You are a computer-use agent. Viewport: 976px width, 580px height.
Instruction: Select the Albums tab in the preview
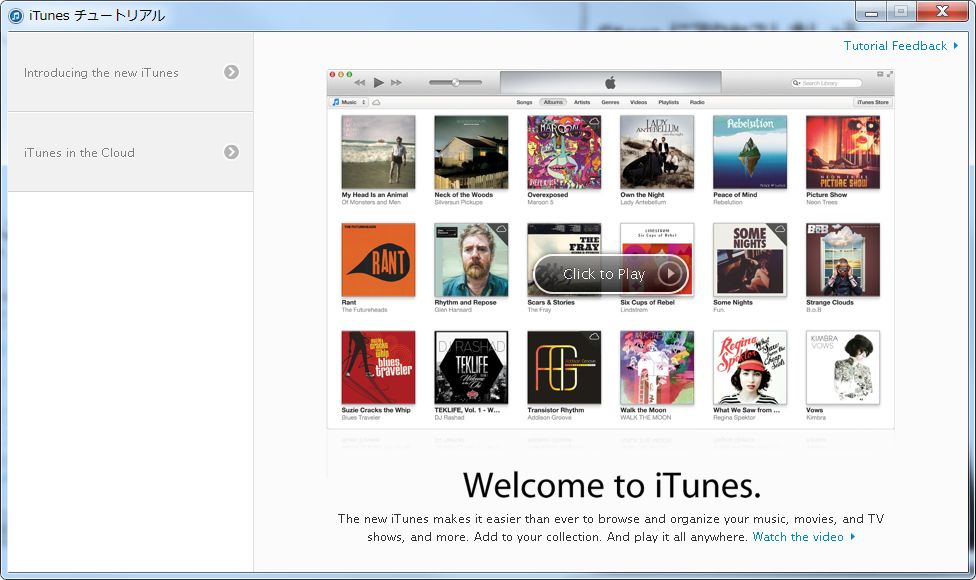pyautogui.click(x=553, y=102)
